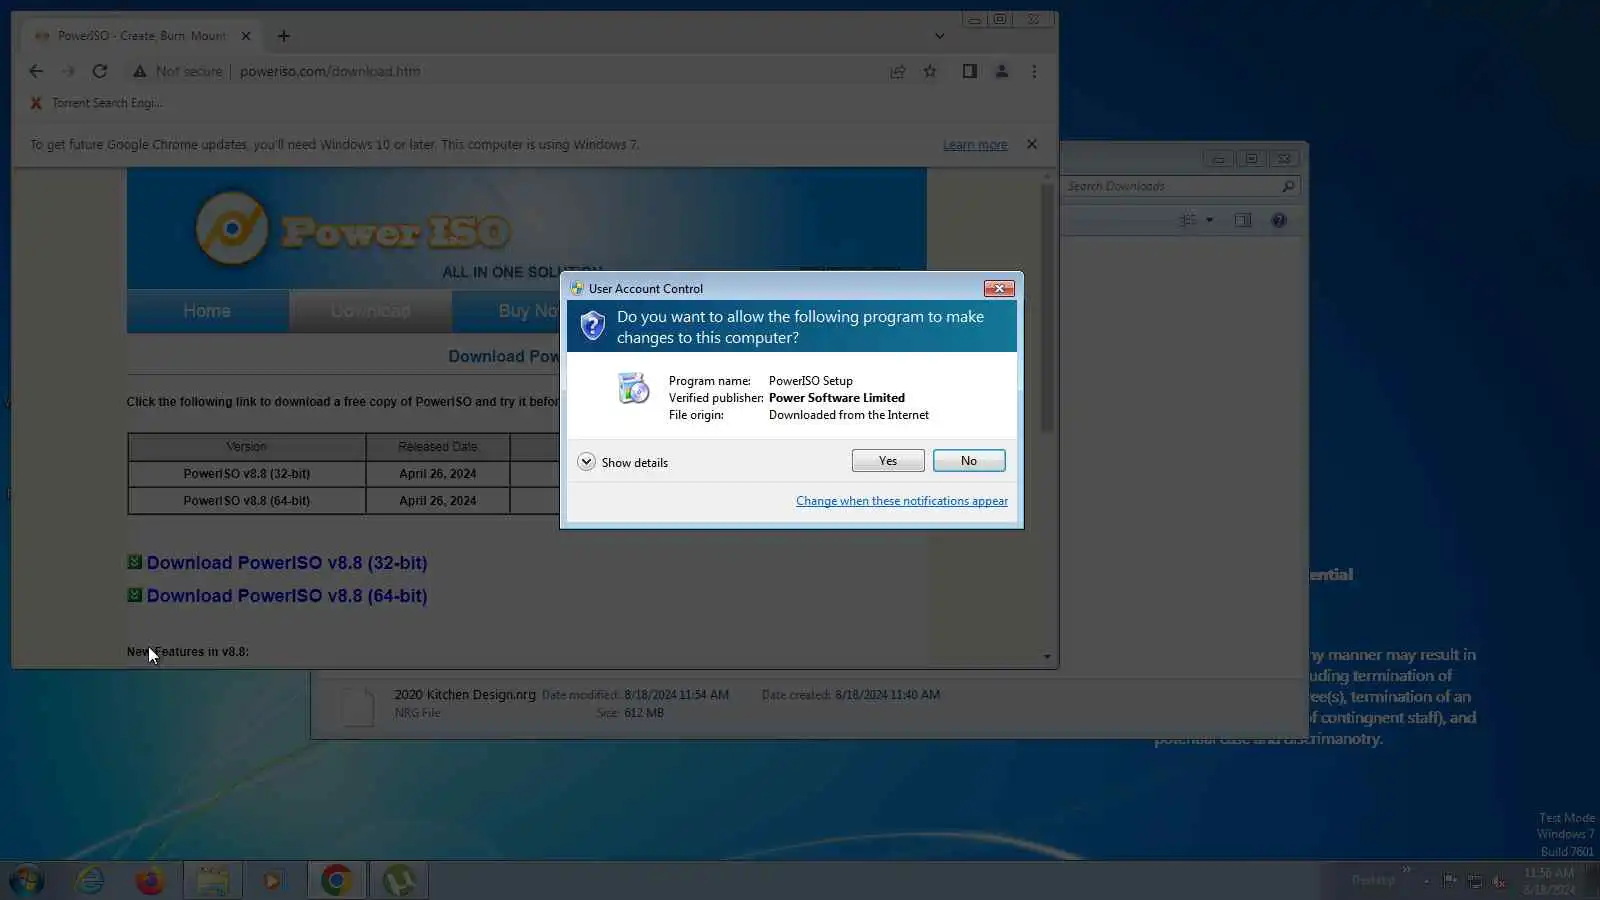Click the Chrome page vertical scrollbar

(1047, 308)
